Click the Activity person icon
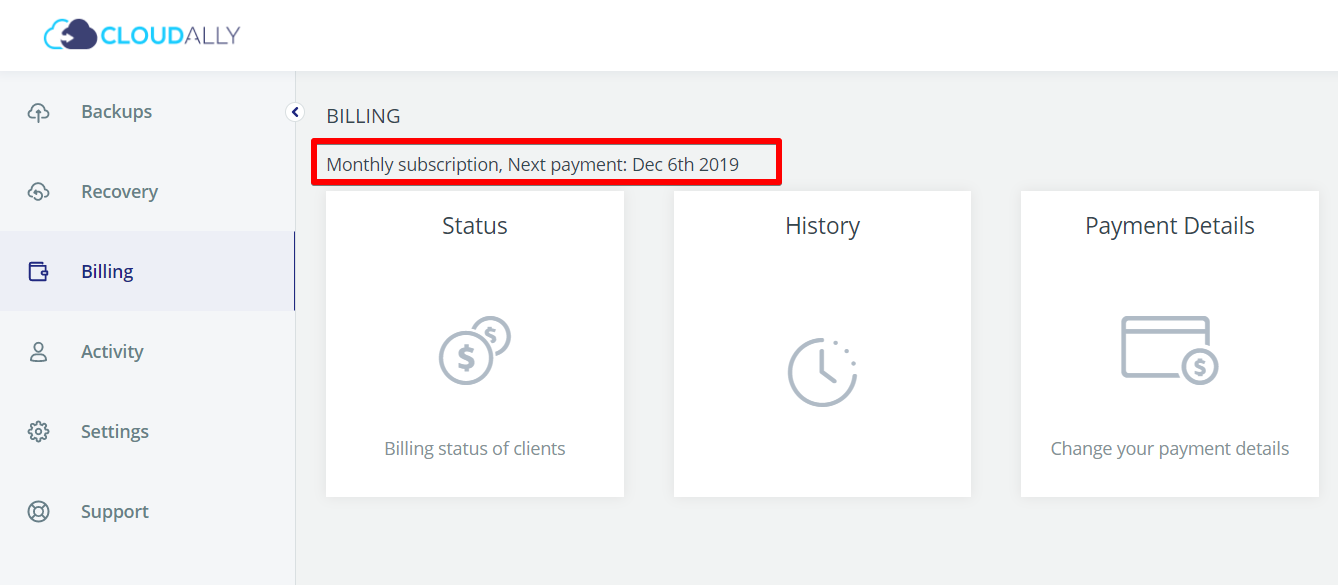The height and width of the screenshot is (585, 1338). (x=38, y=352)
